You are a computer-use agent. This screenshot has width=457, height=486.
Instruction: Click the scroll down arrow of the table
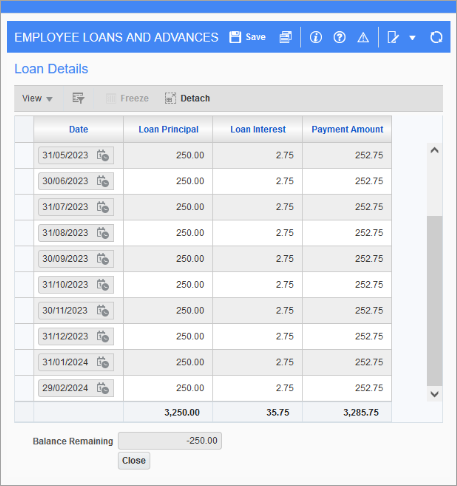pyautogui.click(x=434, y=394)
